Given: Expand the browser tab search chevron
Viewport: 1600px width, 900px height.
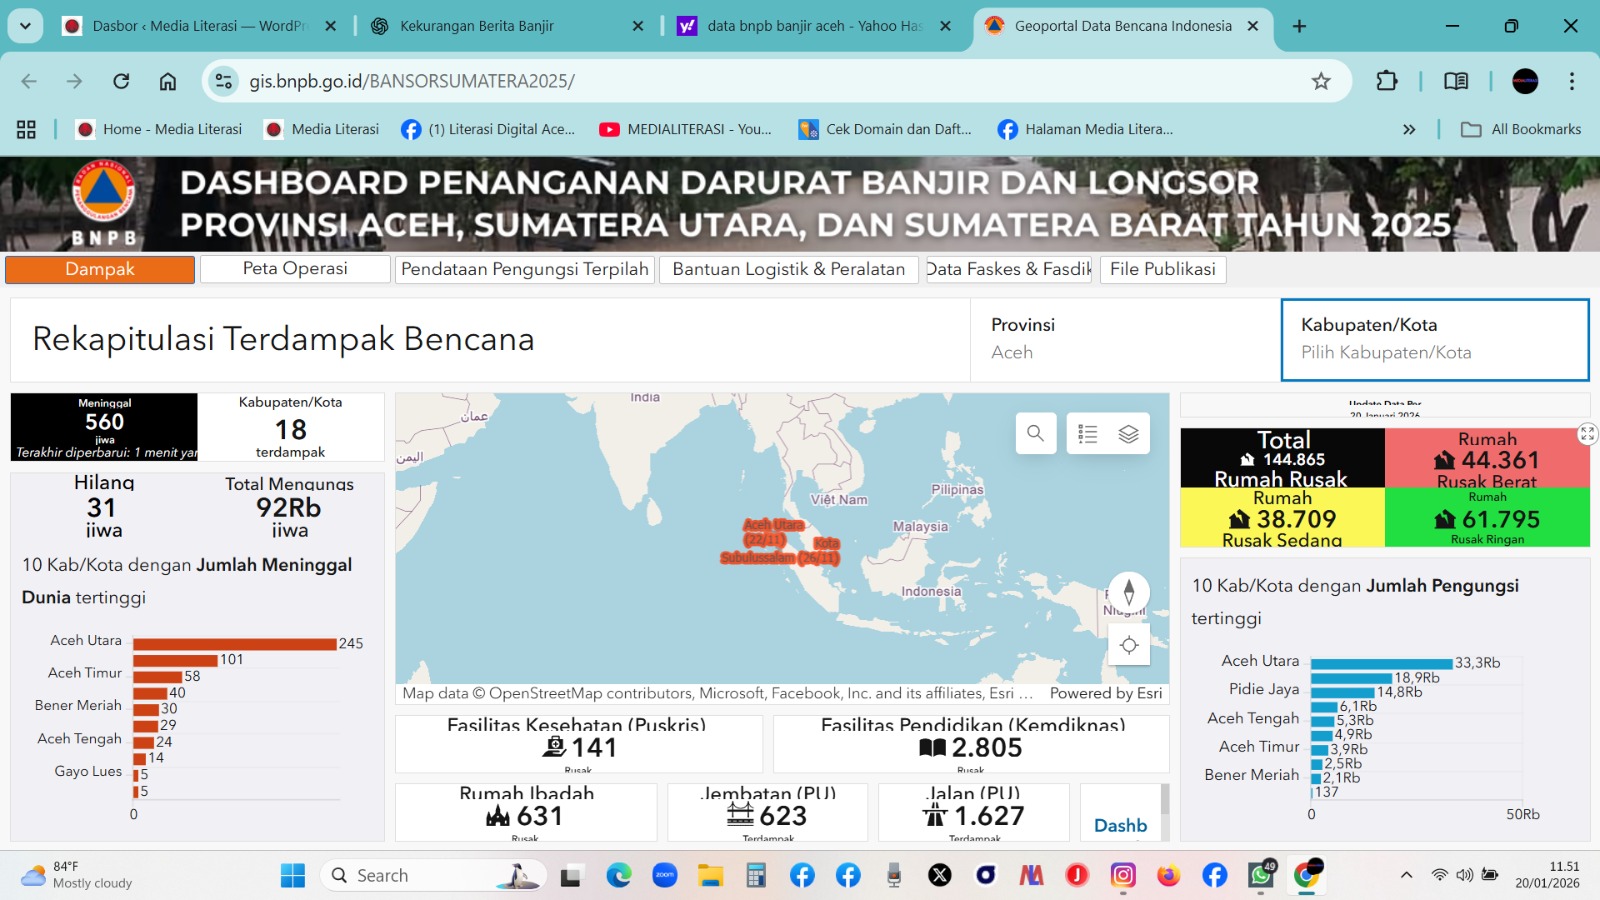Looking at the screenshot, I should (x=25, y=26).
